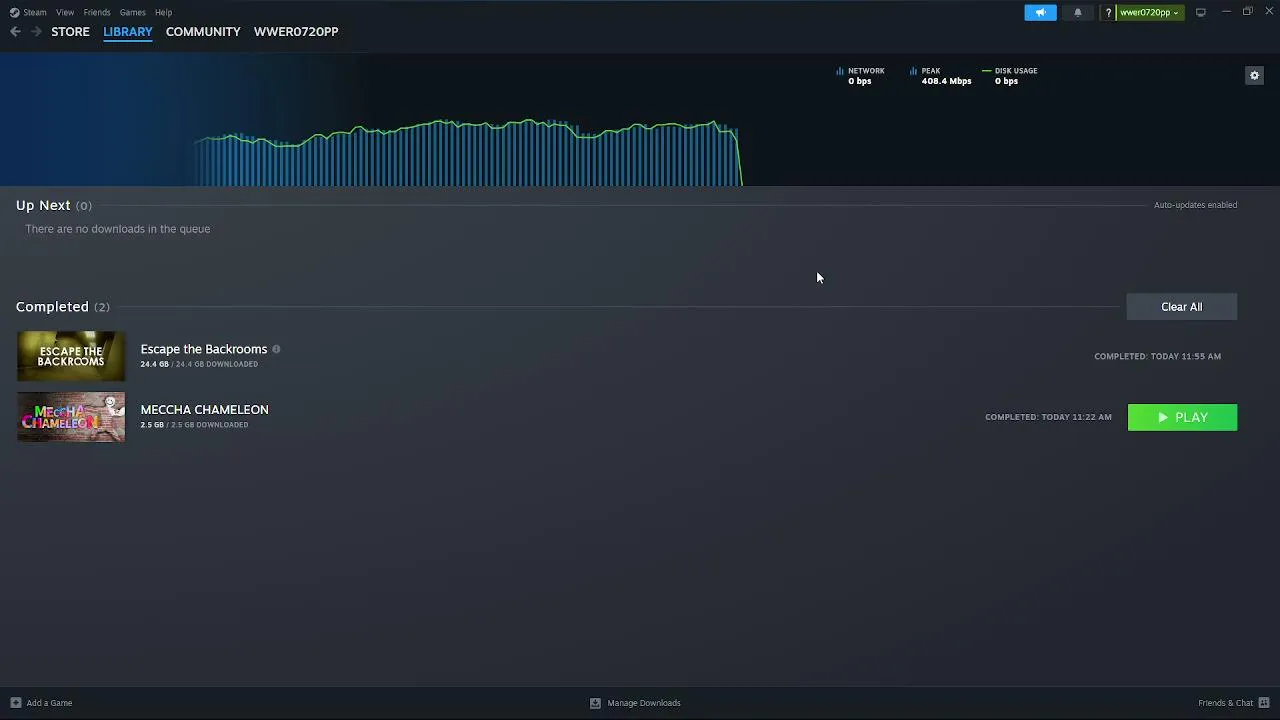1280x720 pixels.
Task: Open the View menu
Action: click(x=65, y=12)
